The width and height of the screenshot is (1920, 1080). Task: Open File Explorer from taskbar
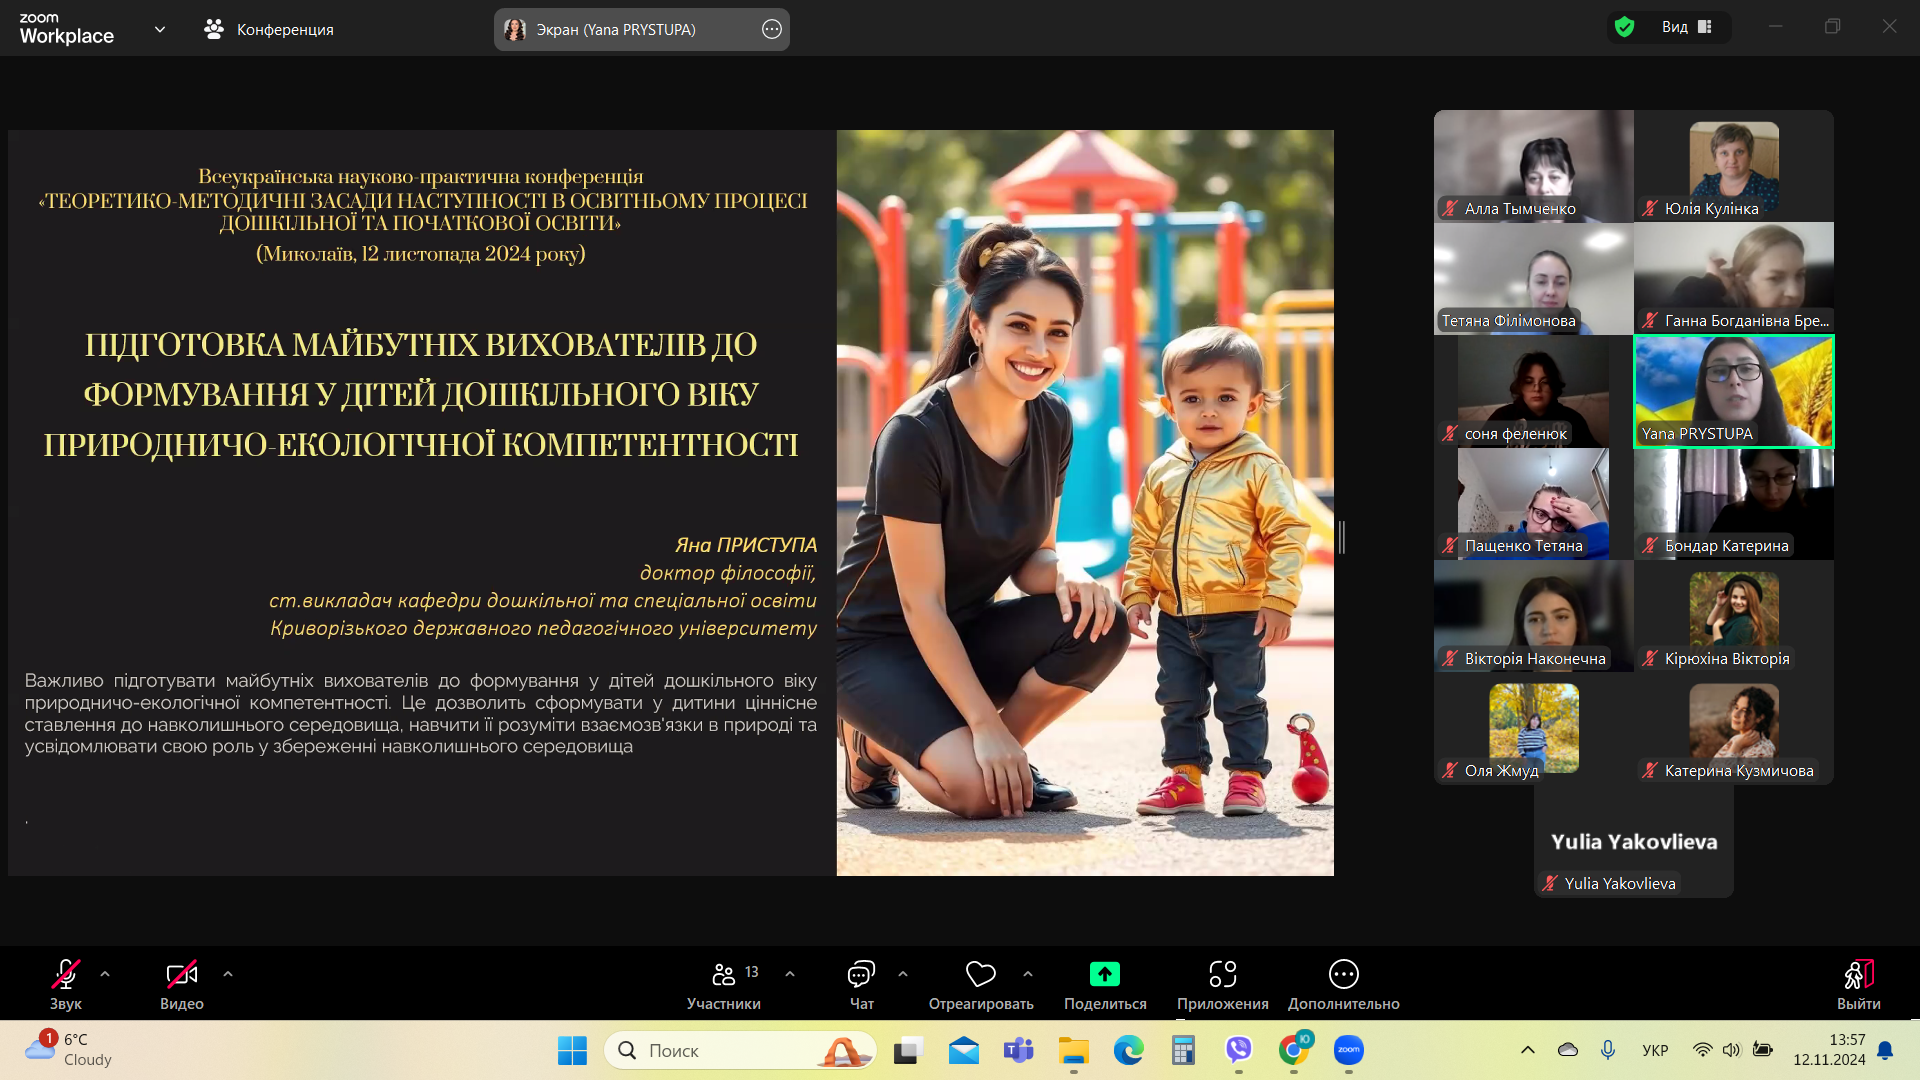coord(1074,1050)
